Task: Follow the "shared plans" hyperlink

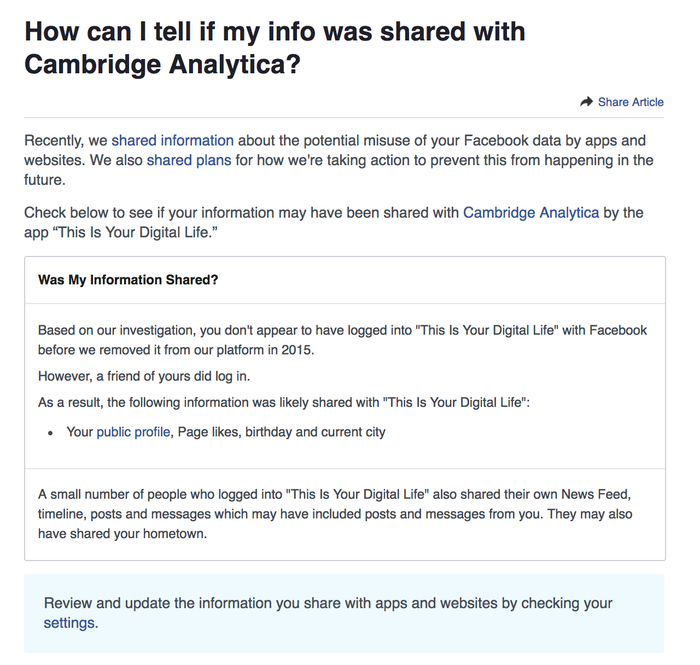Action: pos(189,160)
